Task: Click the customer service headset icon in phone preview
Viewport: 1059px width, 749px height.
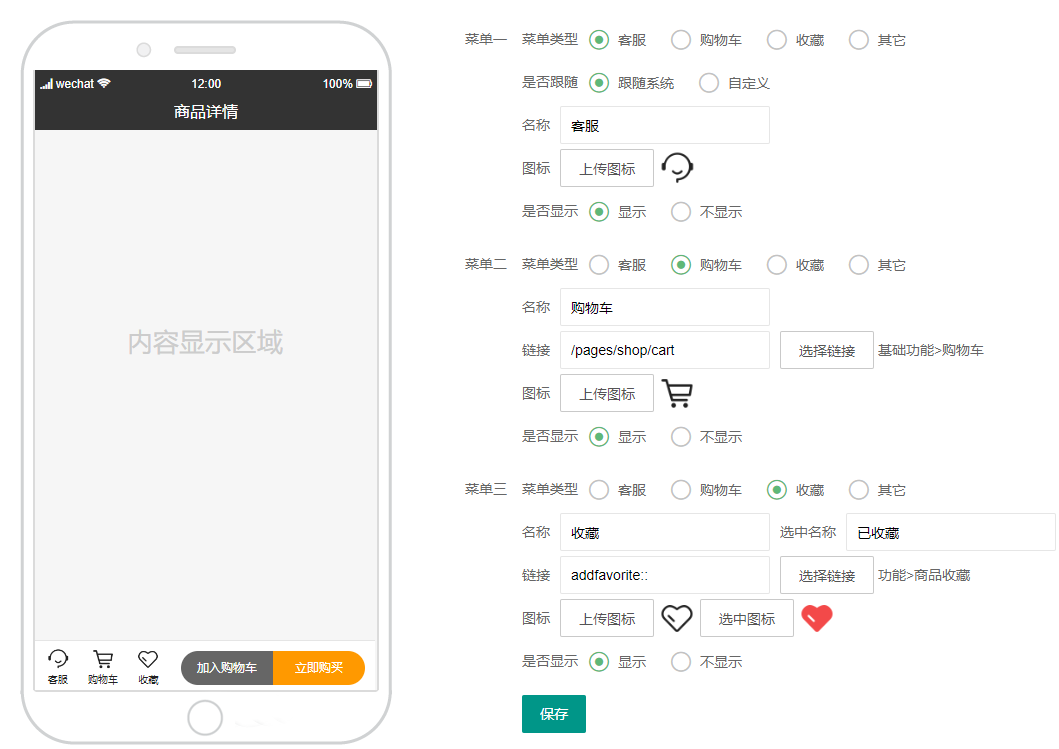Action: click(x=58, y=659)
